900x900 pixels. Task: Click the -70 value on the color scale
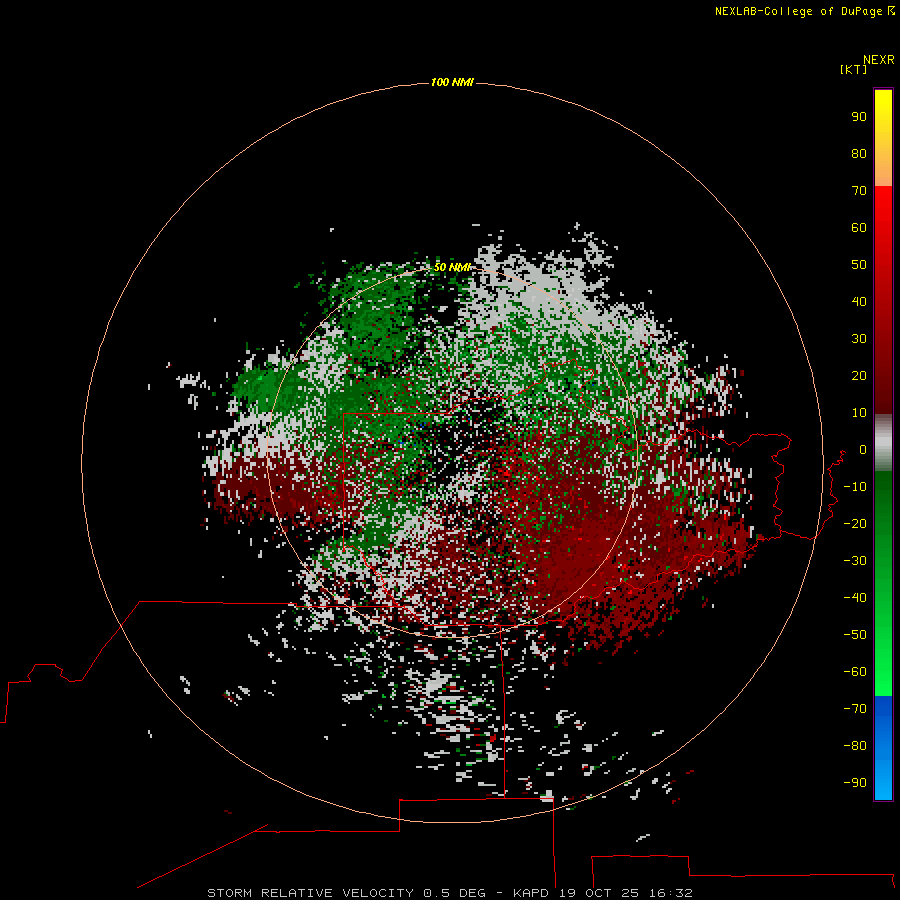click(855, 709)
